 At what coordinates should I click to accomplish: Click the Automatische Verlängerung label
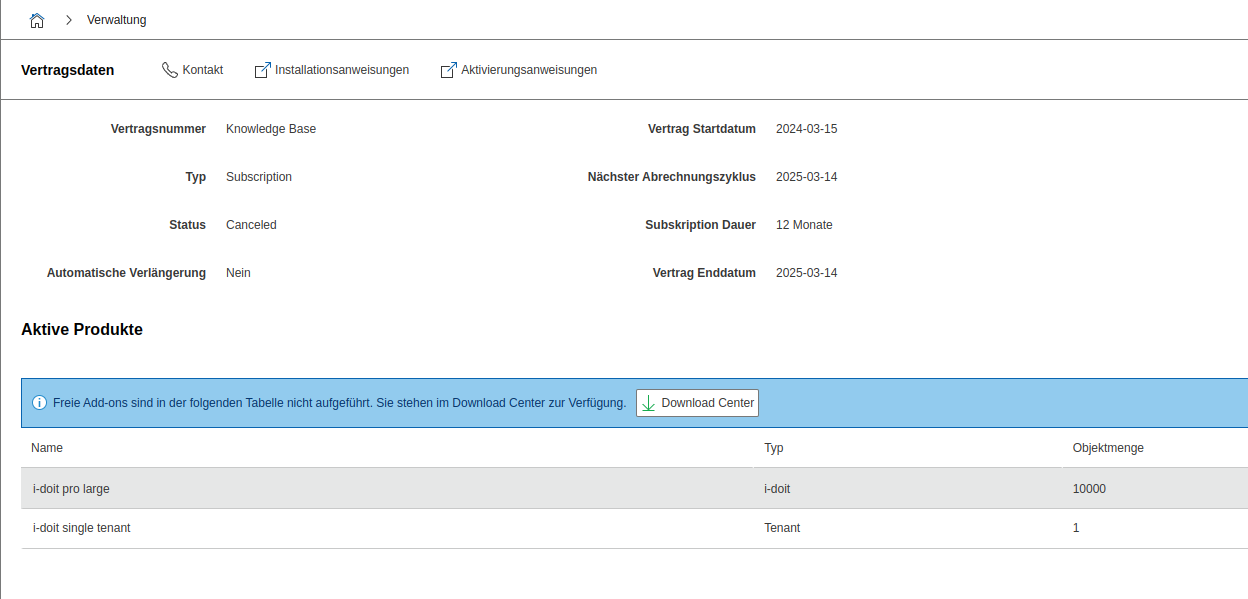[126, 273]
